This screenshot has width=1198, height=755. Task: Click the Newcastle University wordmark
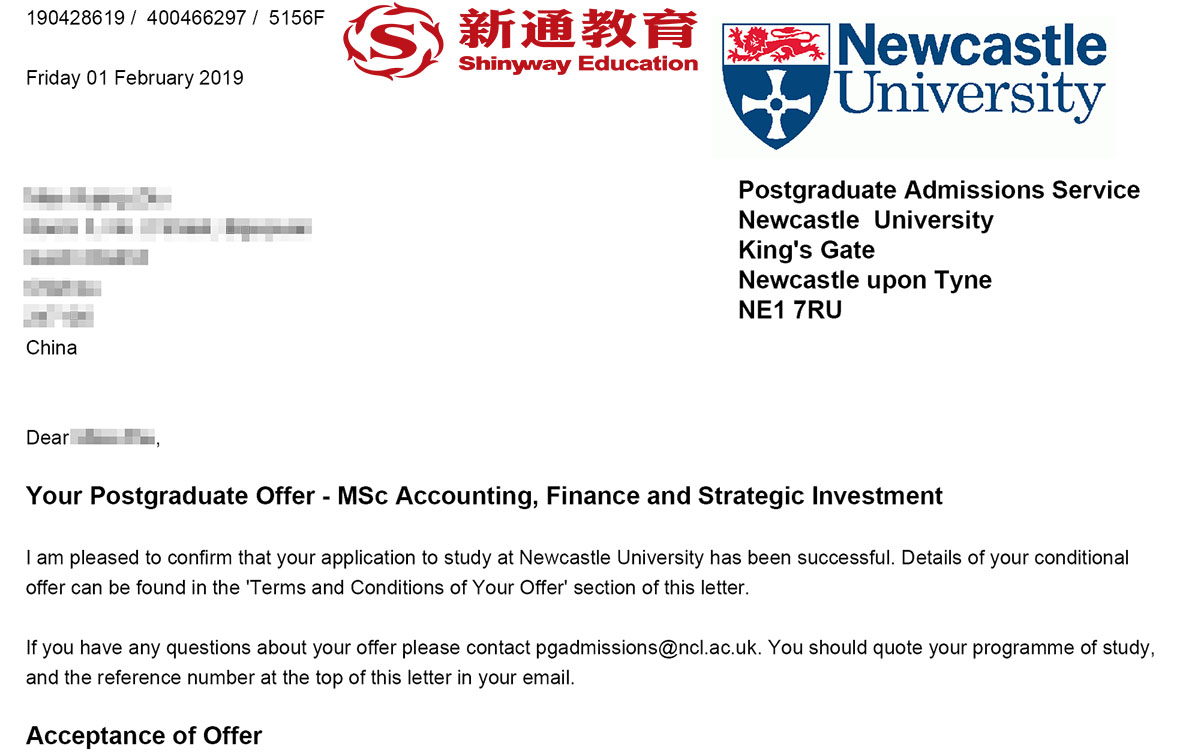point(970,70)
